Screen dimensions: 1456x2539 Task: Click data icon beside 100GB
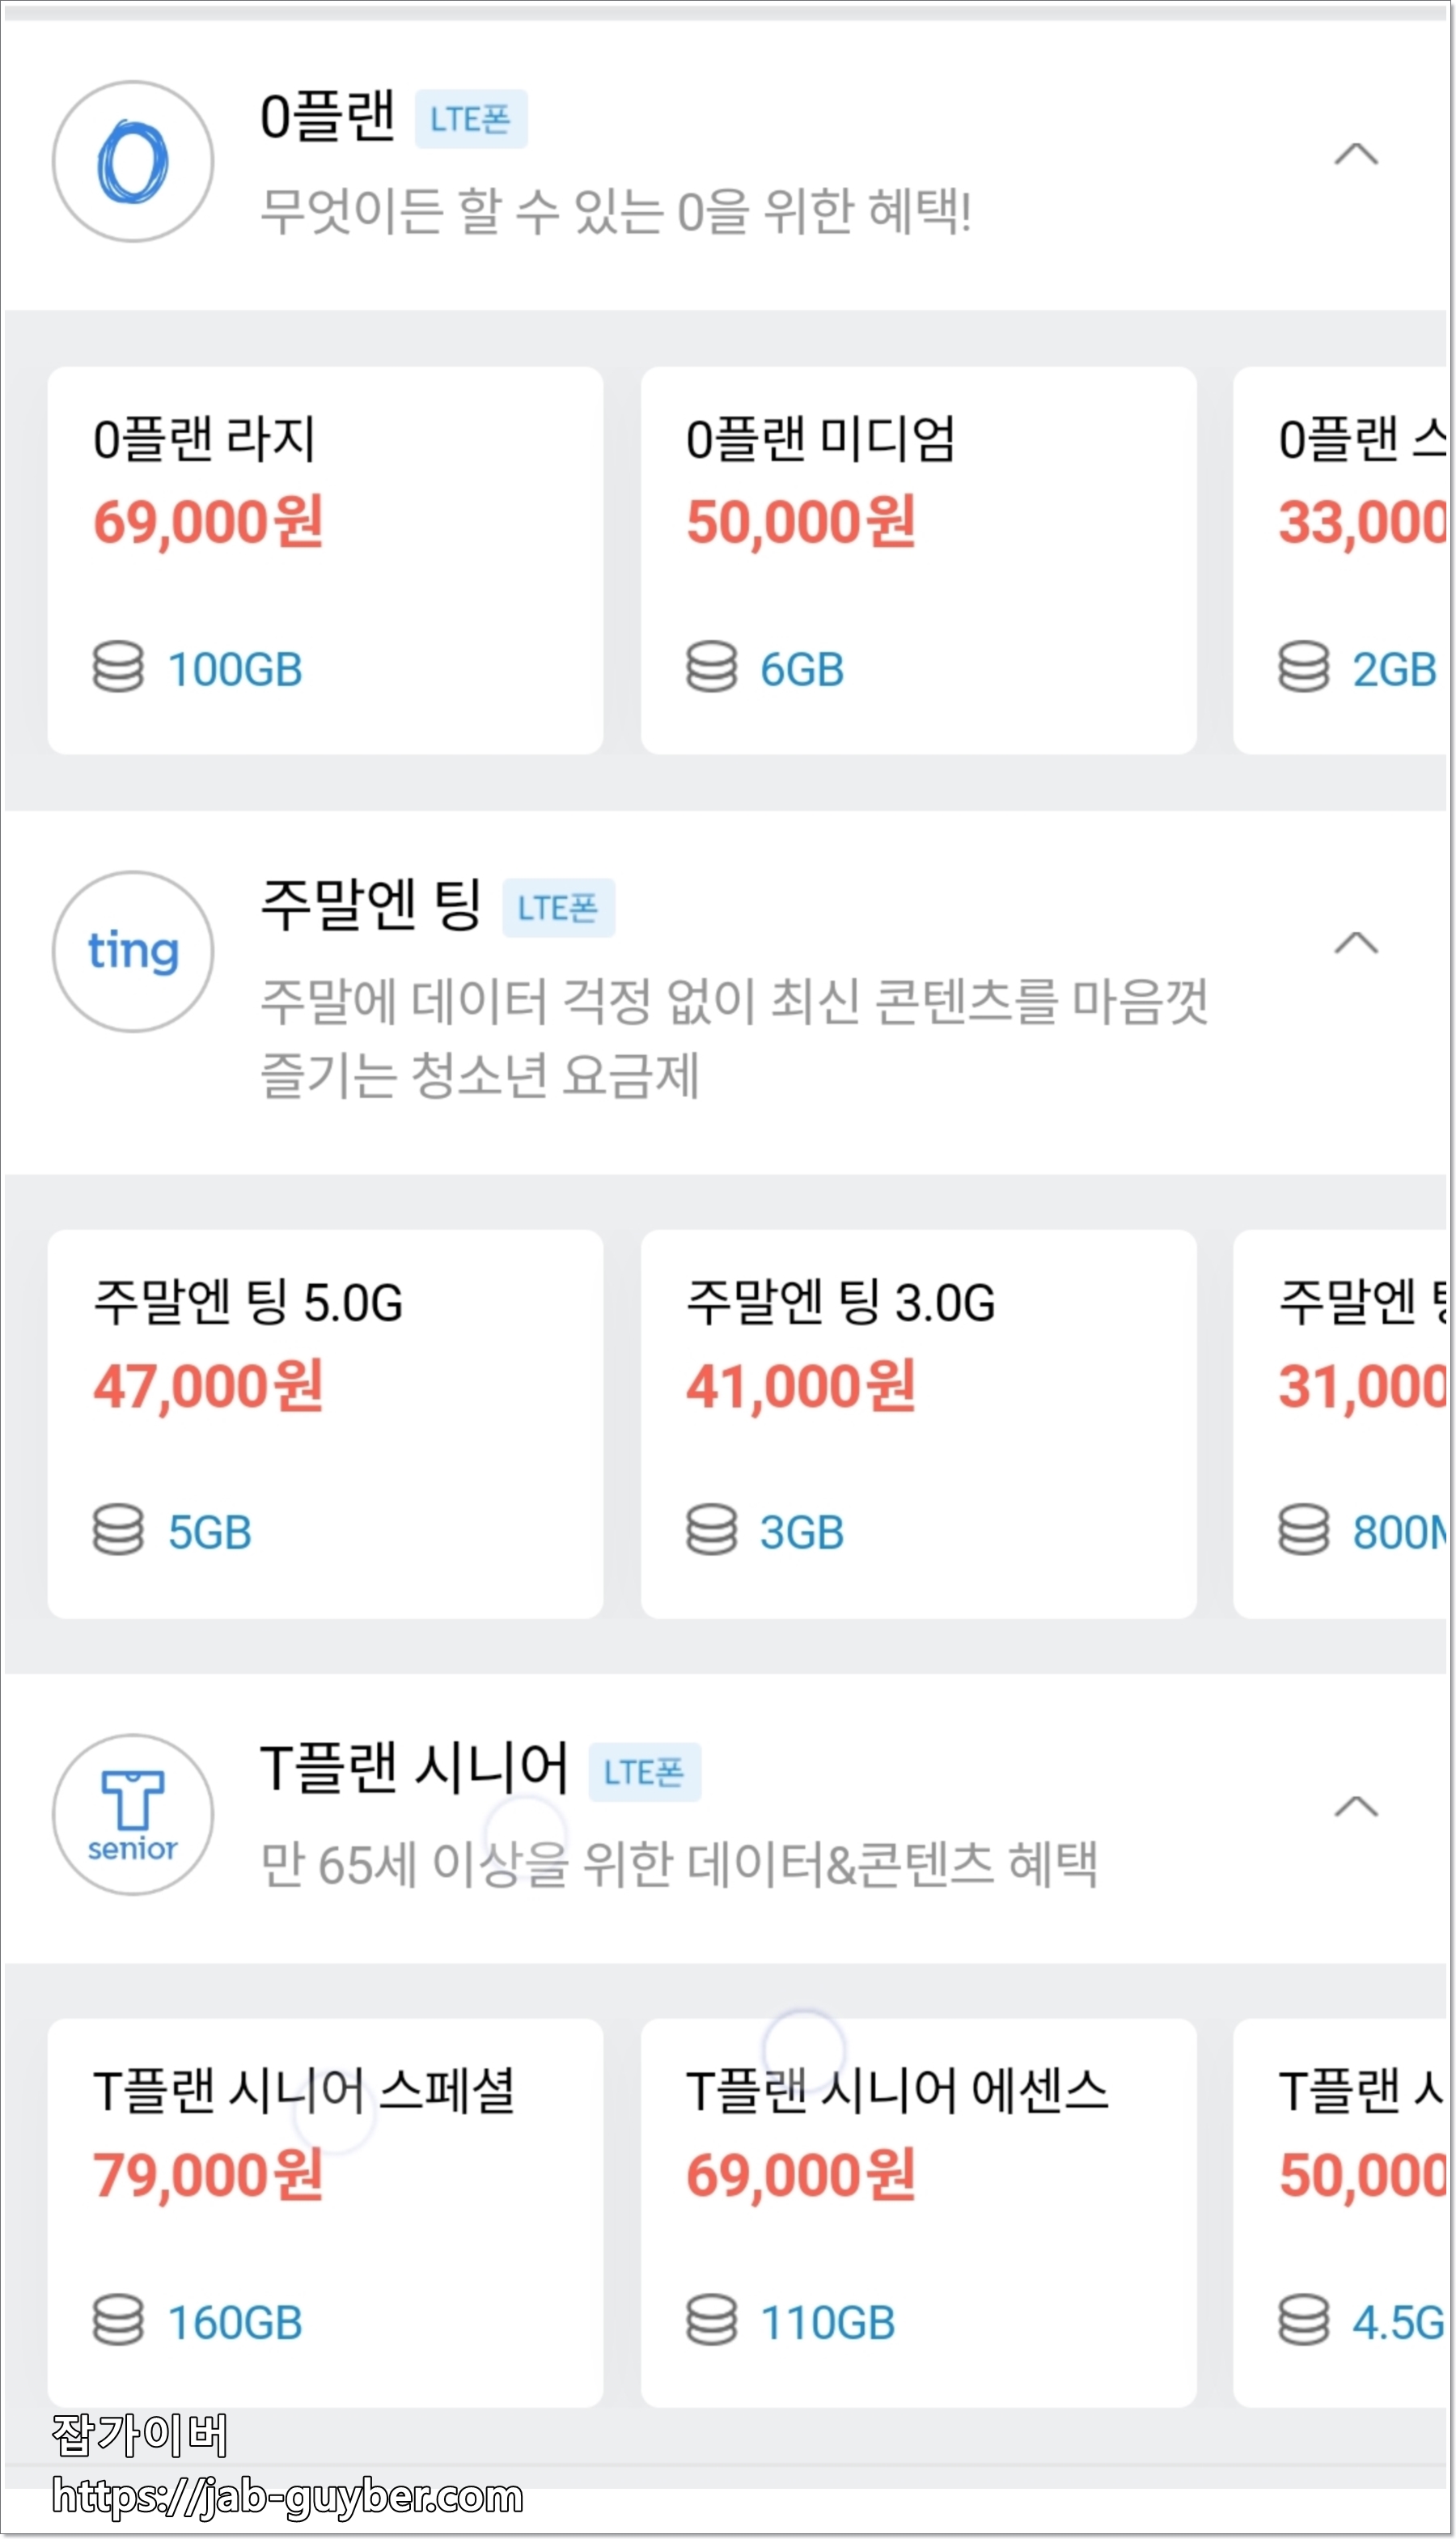click(118, 667)
